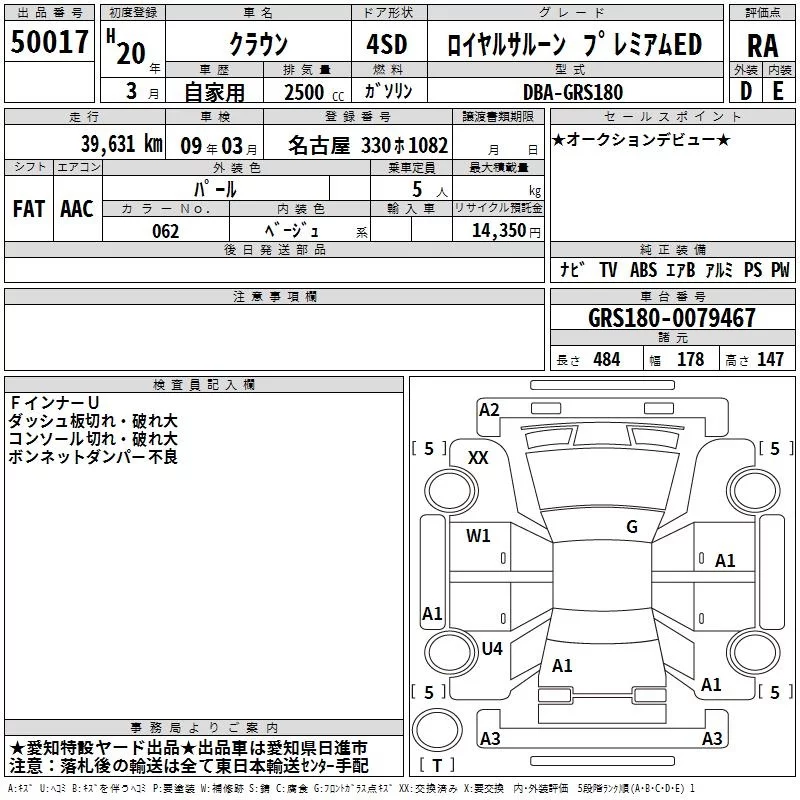Select transmission value FAT
The image size is (800, 800).
(29, 209)
